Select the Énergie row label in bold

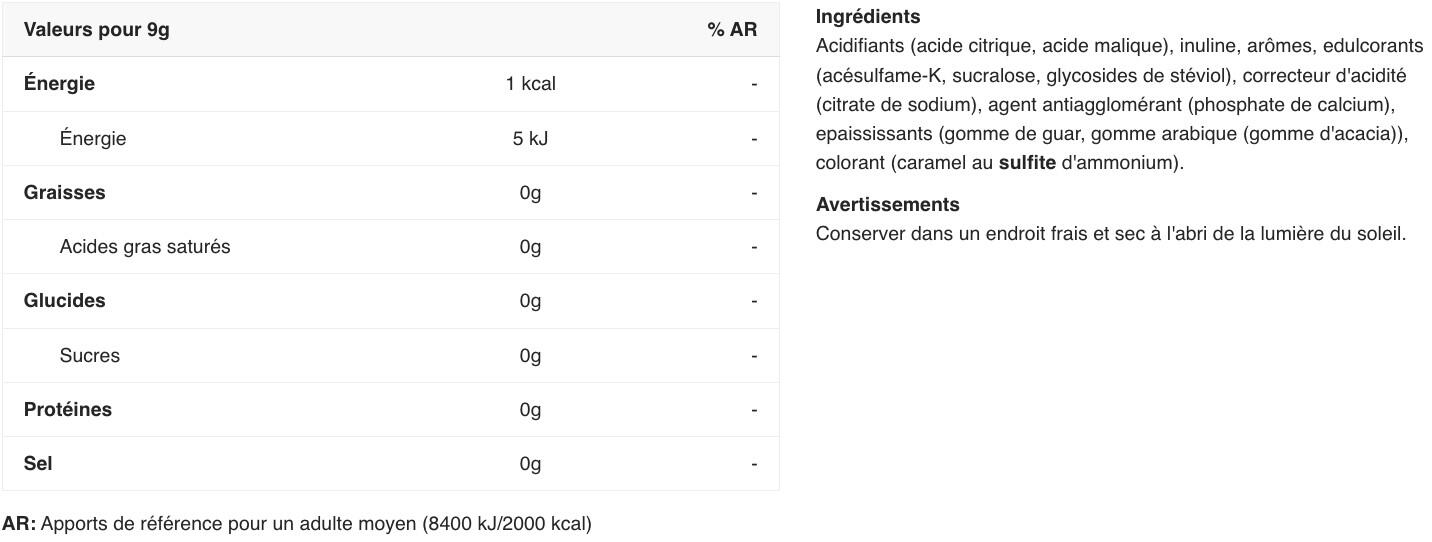pyautogui.click(x=59, y=84)
